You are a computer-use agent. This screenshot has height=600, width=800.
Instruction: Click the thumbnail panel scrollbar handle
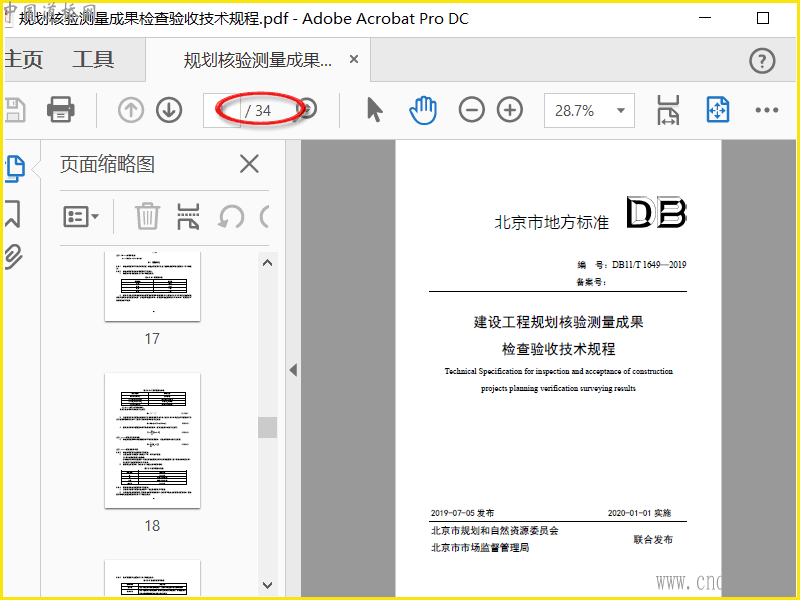tap(267, 428)
